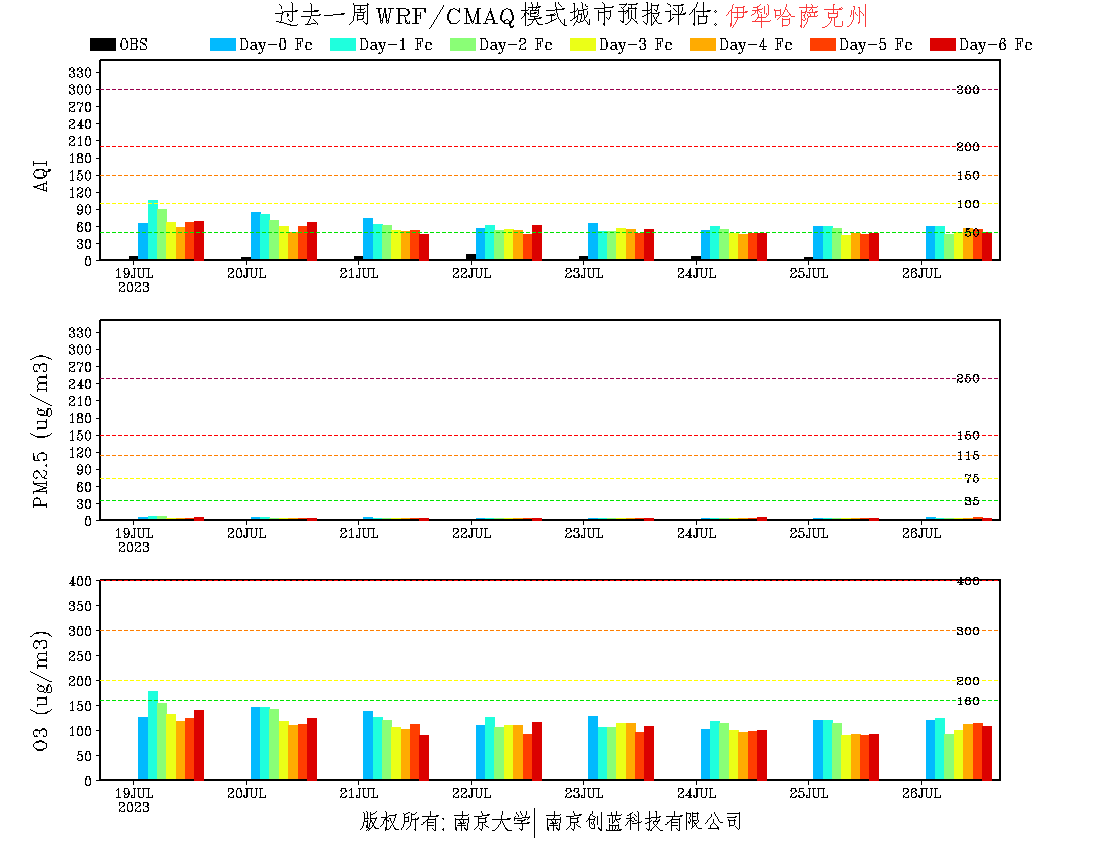Click the red city name 伊犁哈萨克州 in title
The image size is (1100, 850).
[796, 16]
